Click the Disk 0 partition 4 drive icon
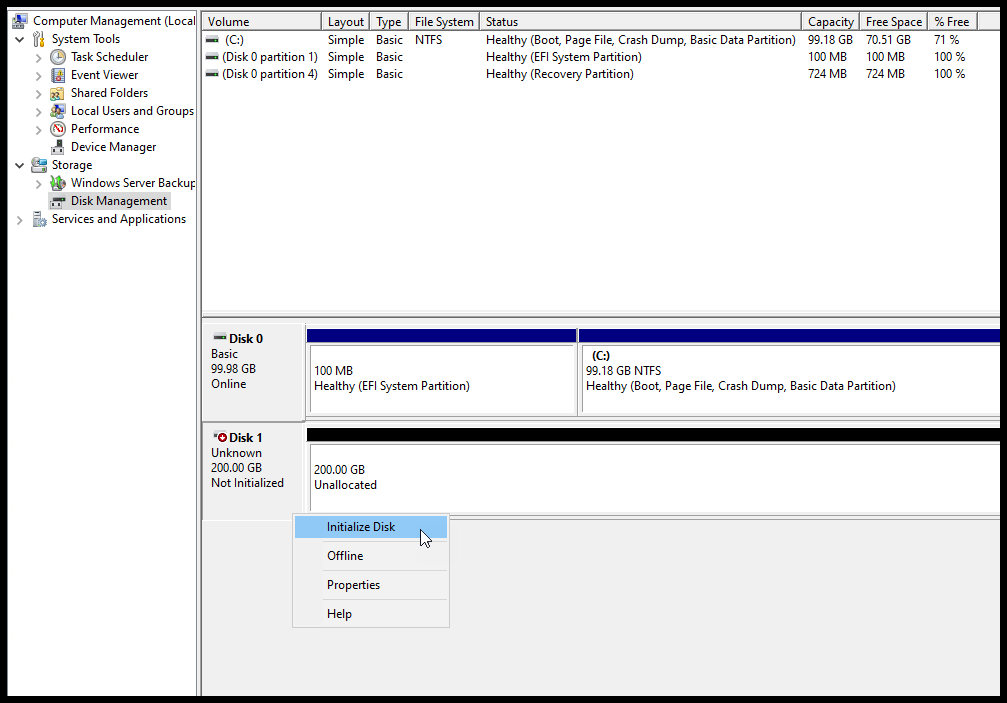The image size is (1007, 703). coord(212,74)
